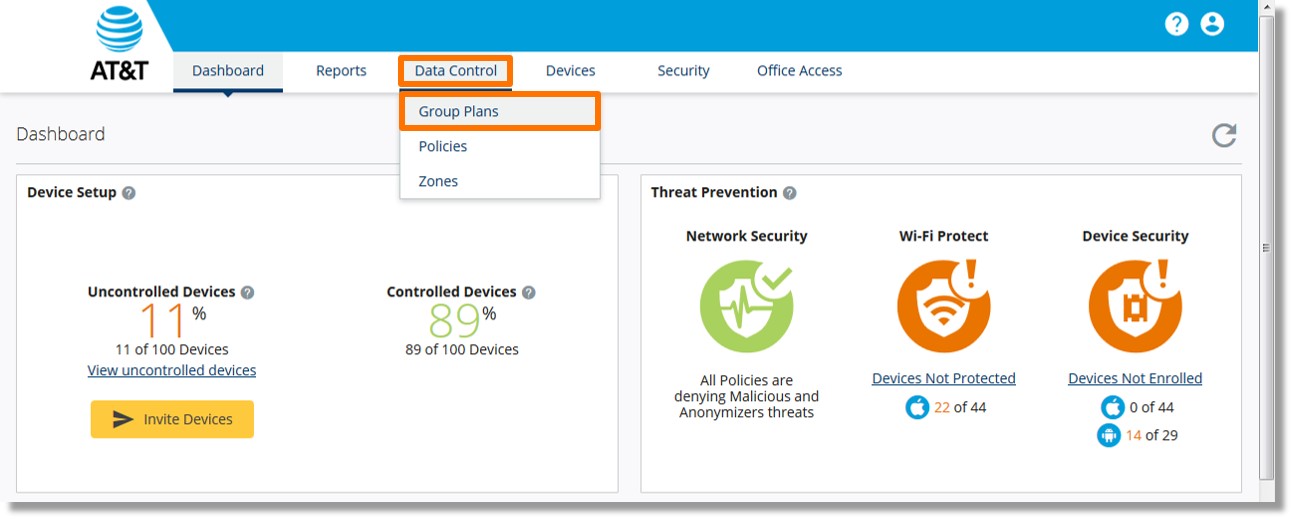Viewport: 1293px width, 520px height.
Task: Open the user account profile icon
Action: 1212,24
